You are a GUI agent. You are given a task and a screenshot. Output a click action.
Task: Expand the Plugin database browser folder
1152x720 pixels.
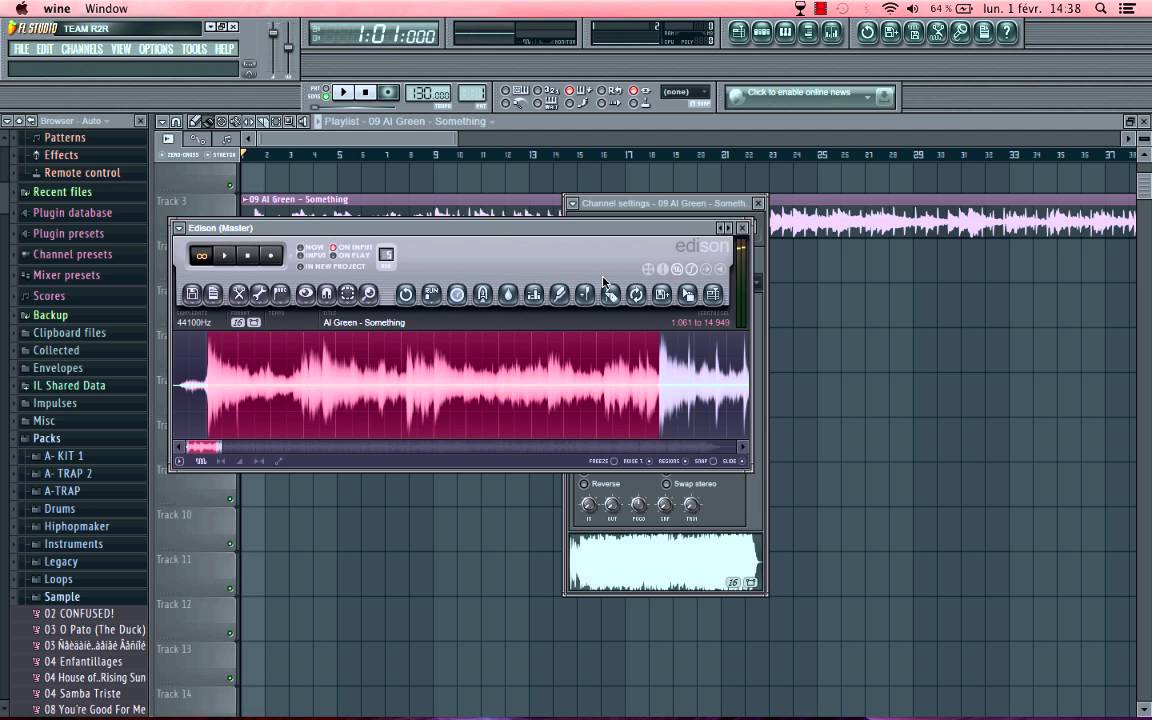(x=72, y=213)
